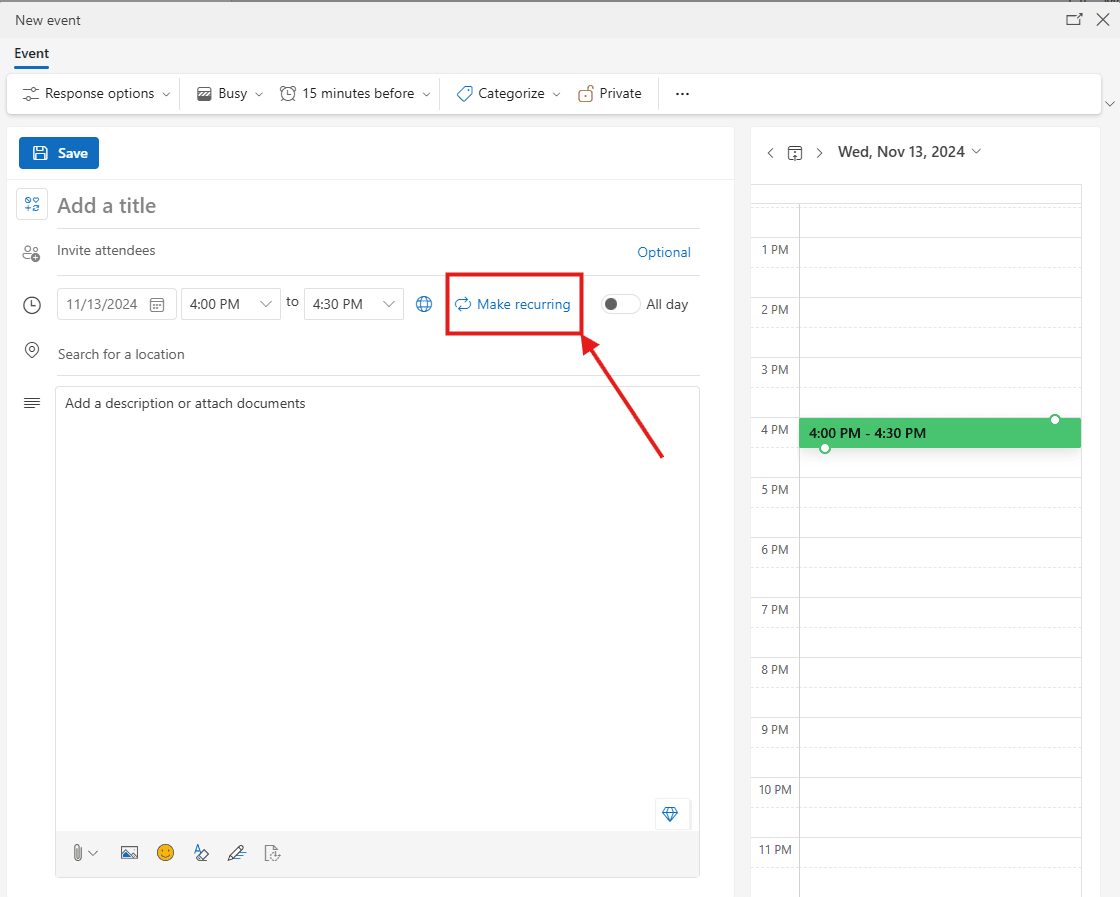Insert a picture into the description

(129, 853)
